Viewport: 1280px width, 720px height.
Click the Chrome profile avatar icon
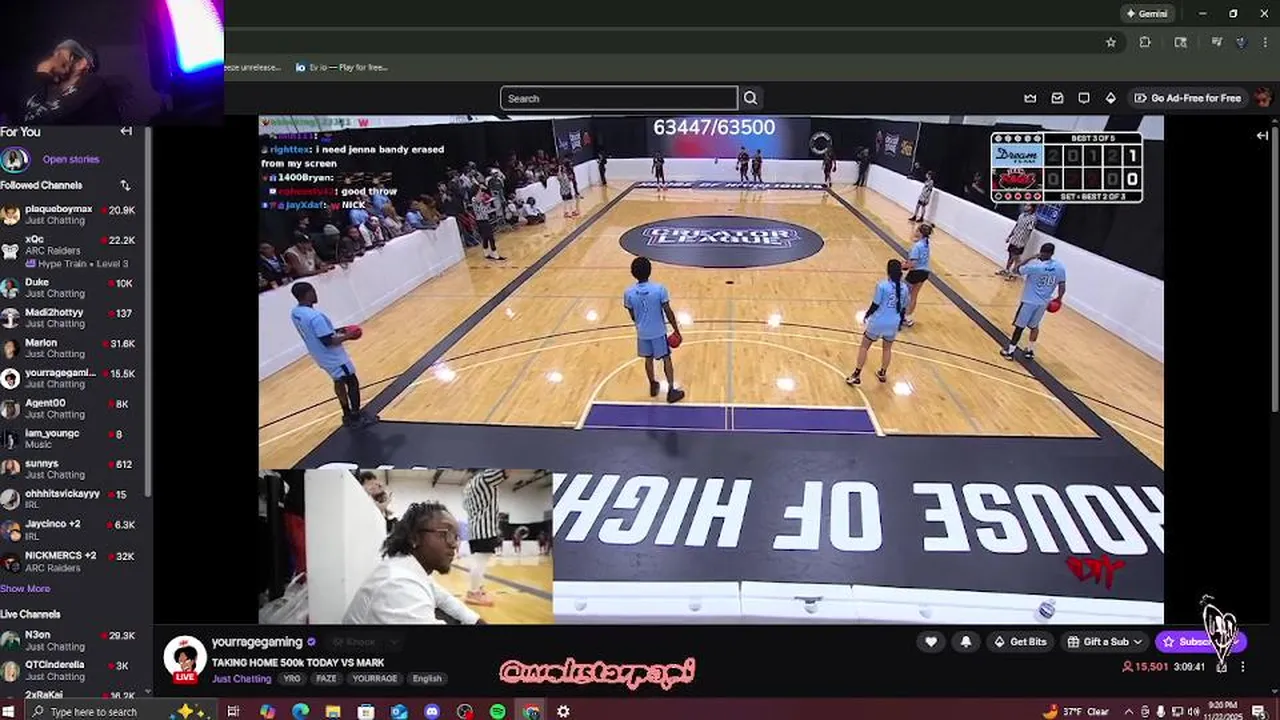(x=1241, y=42)
